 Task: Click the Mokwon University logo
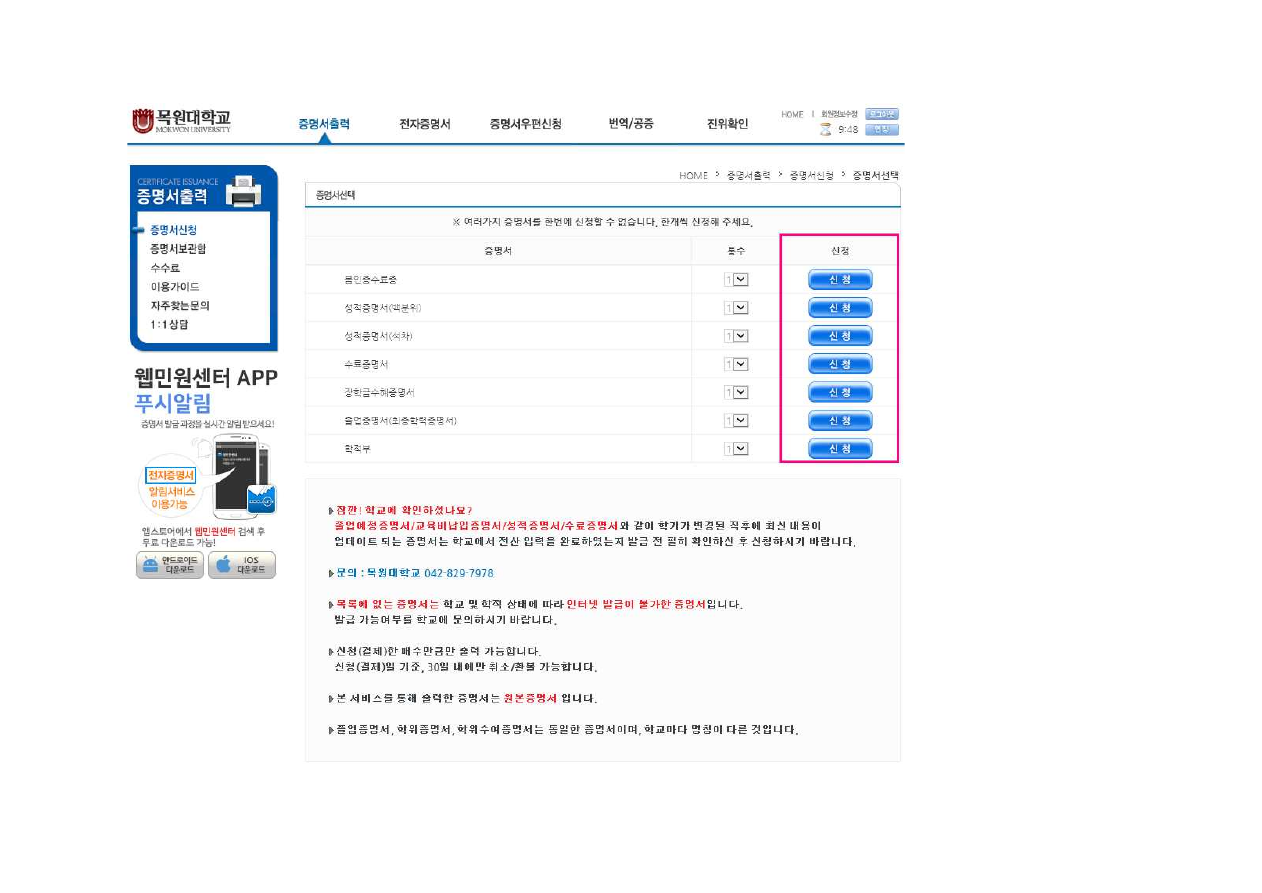(182, 121)
